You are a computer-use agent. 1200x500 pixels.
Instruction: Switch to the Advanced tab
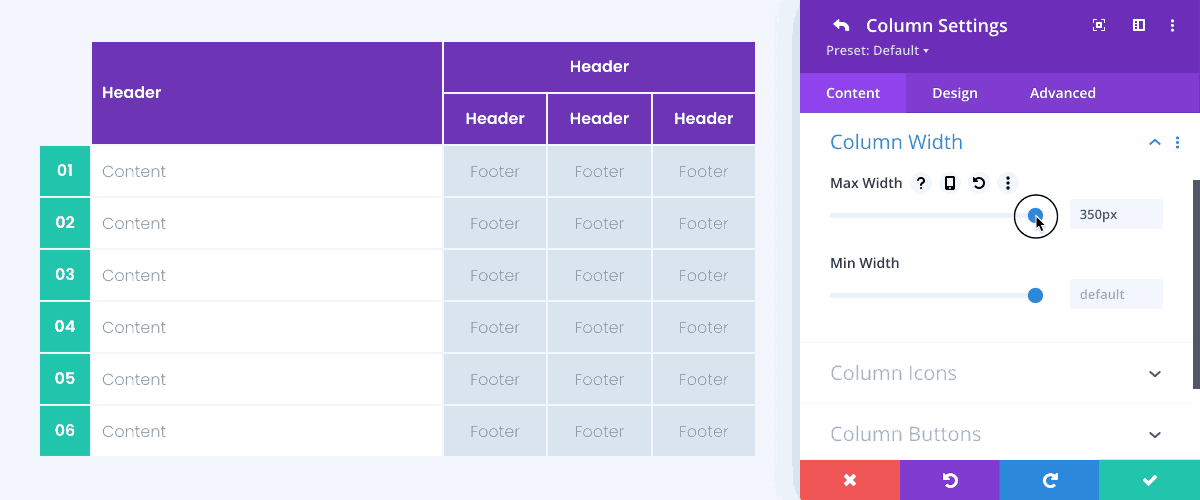point(1063,93)
